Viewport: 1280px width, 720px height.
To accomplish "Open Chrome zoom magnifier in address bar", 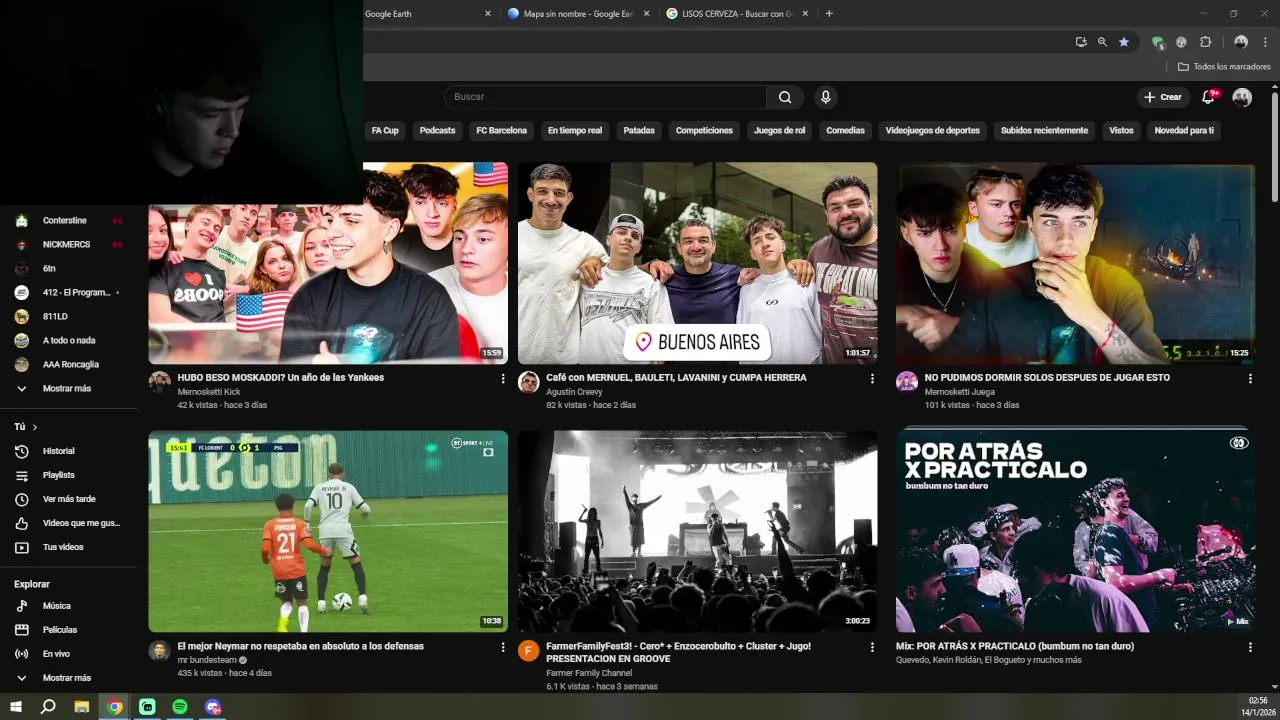I will (x=1102, y=42).
